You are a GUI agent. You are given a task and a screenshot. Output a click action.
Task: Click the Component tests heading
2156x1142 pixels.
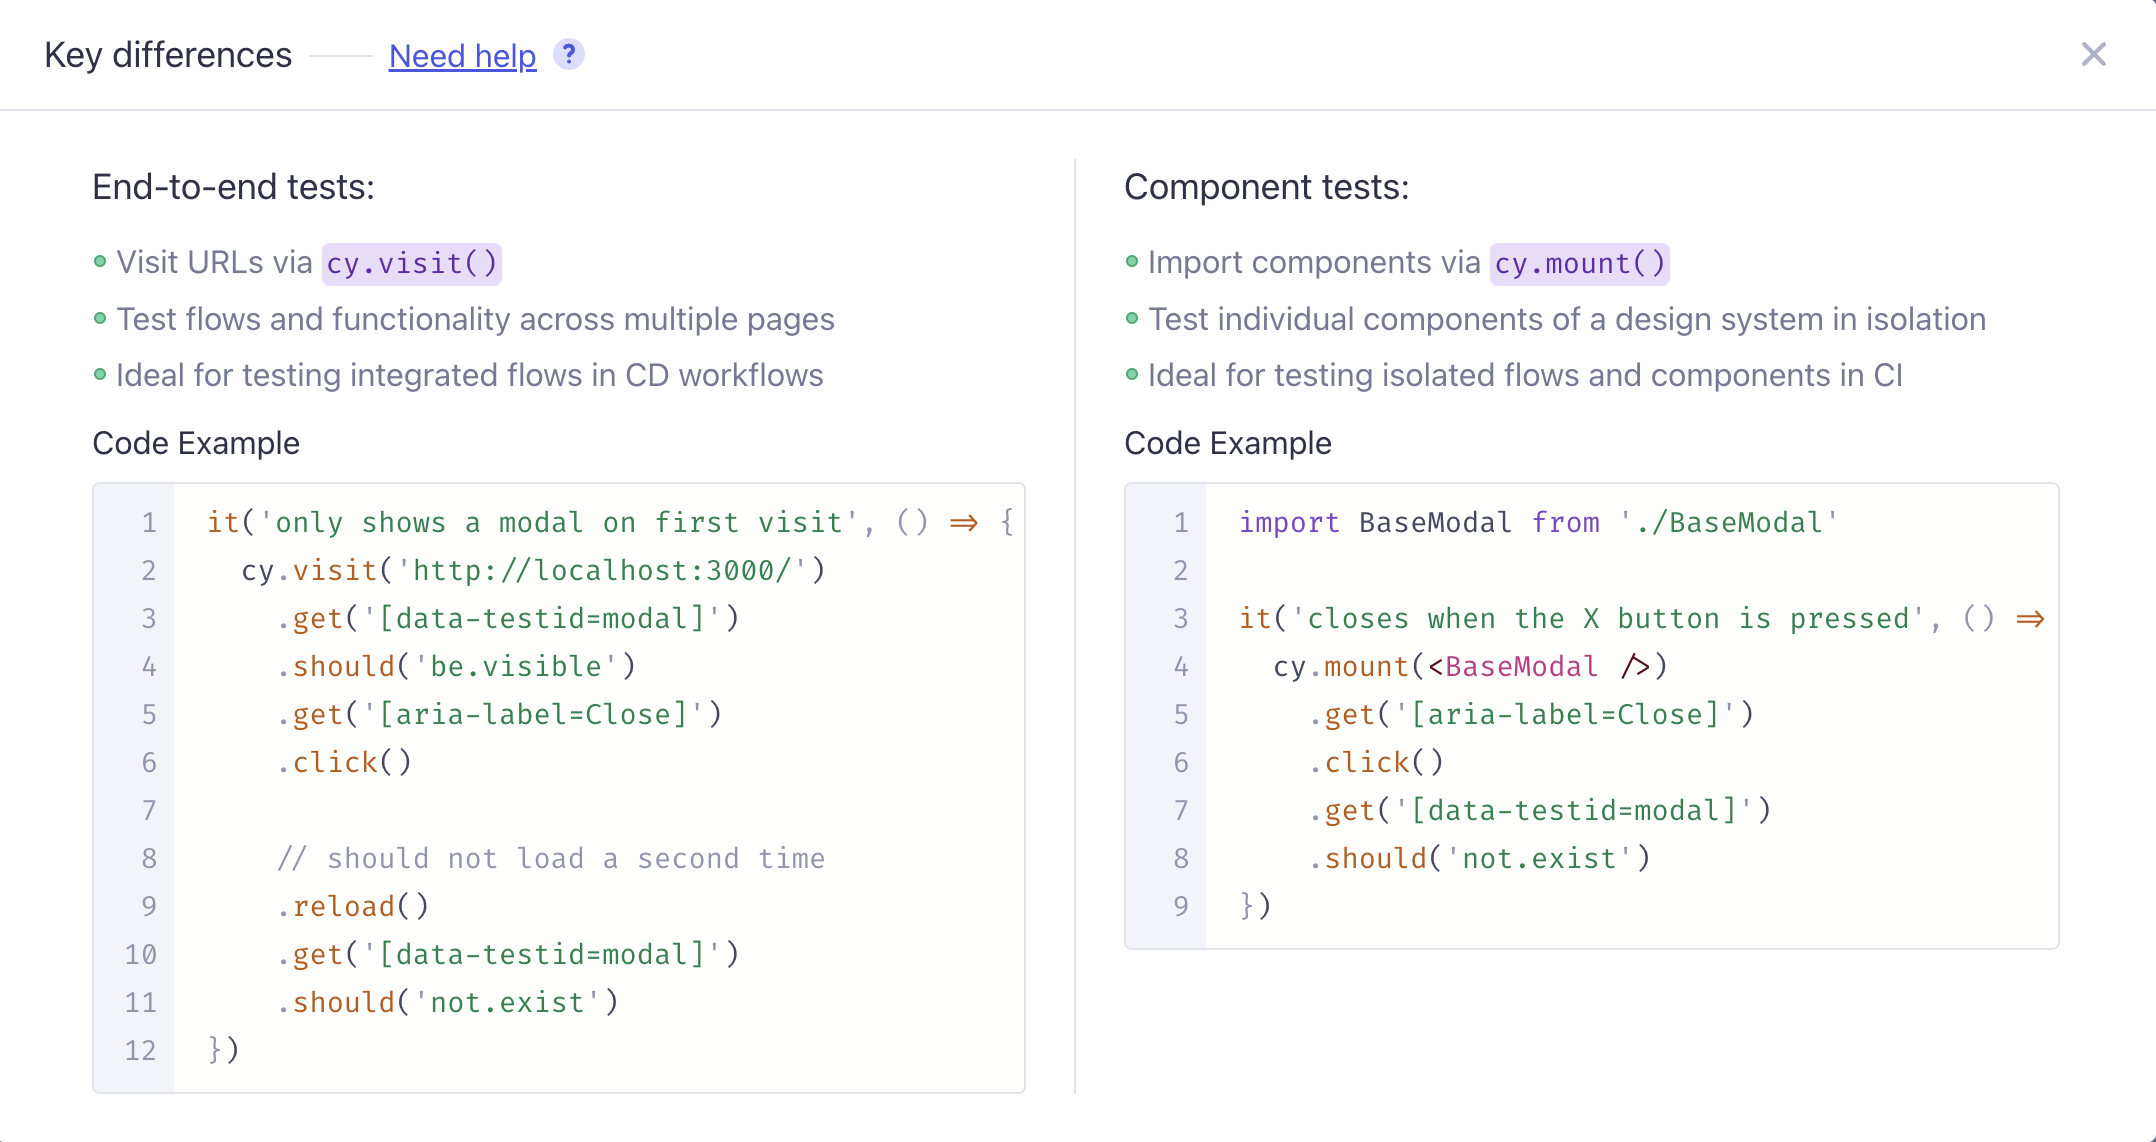pos(1266,187)
